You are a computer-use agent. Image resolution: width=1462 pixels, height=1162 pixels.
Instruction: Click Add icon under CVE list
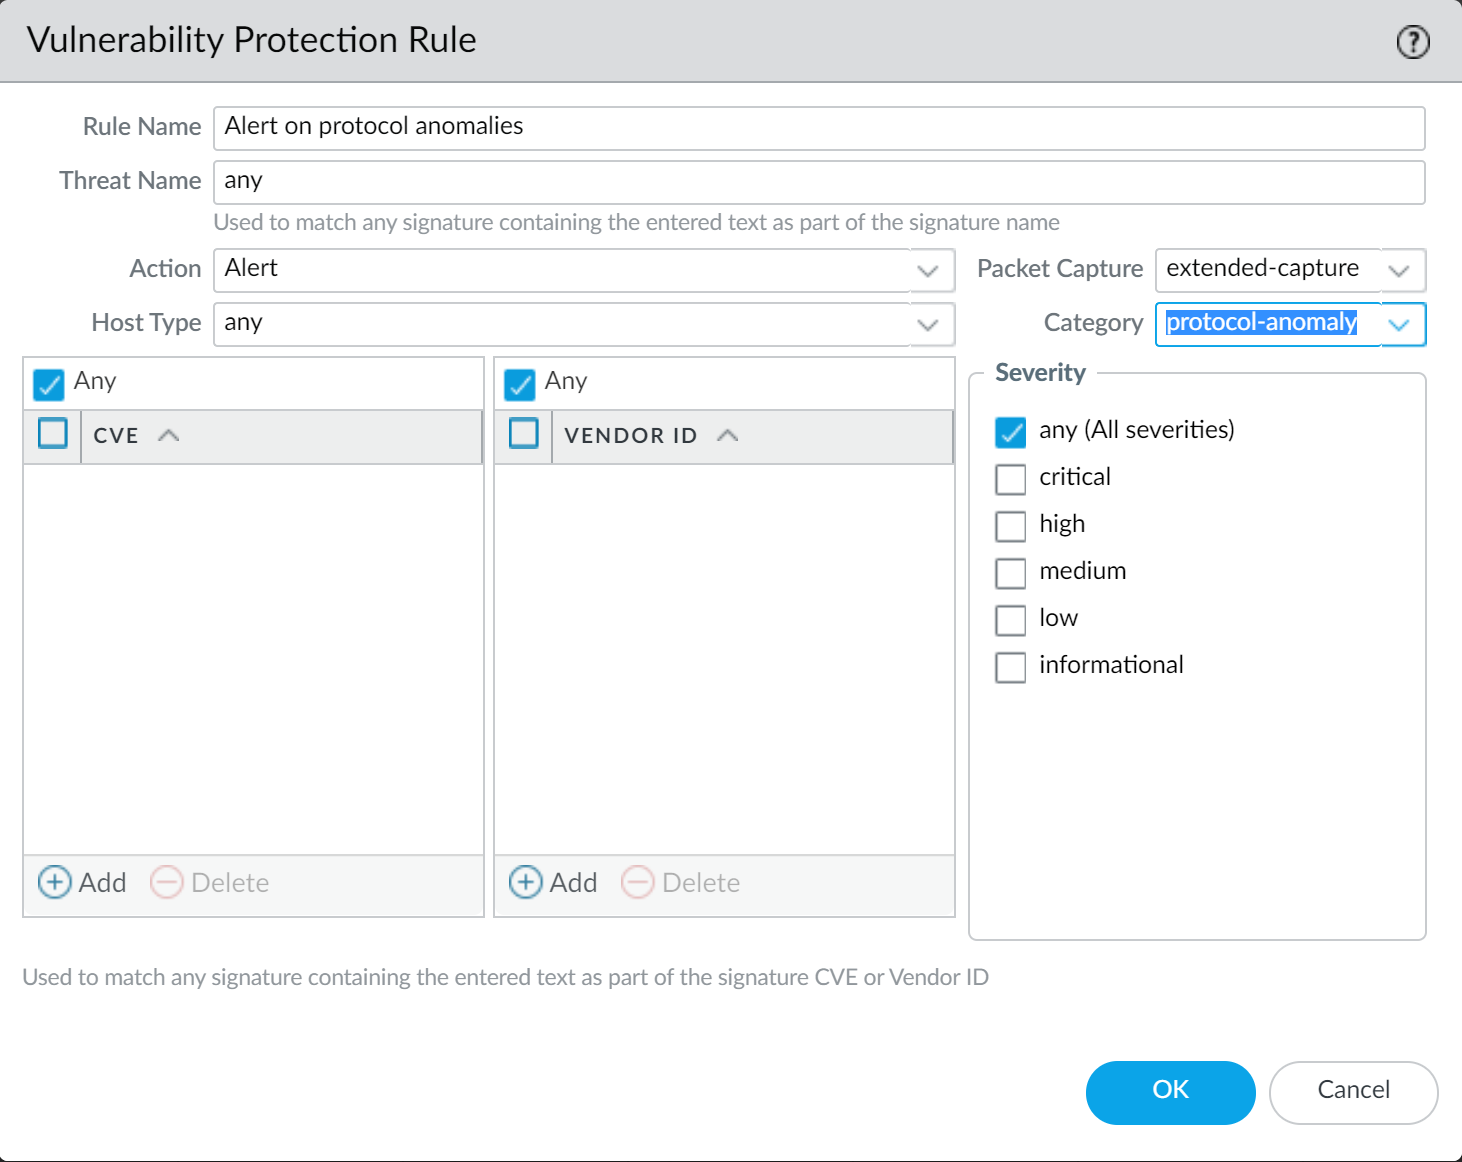click(55, 882)
